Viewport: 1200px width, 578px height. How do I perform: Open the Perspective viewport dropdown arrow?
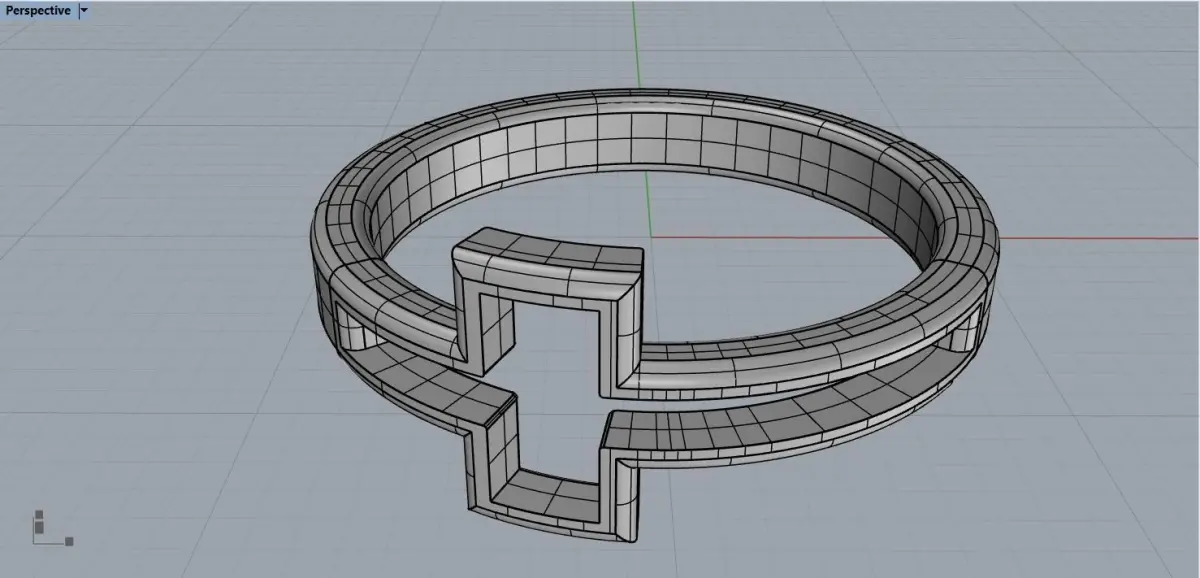(x=83, y=11)
